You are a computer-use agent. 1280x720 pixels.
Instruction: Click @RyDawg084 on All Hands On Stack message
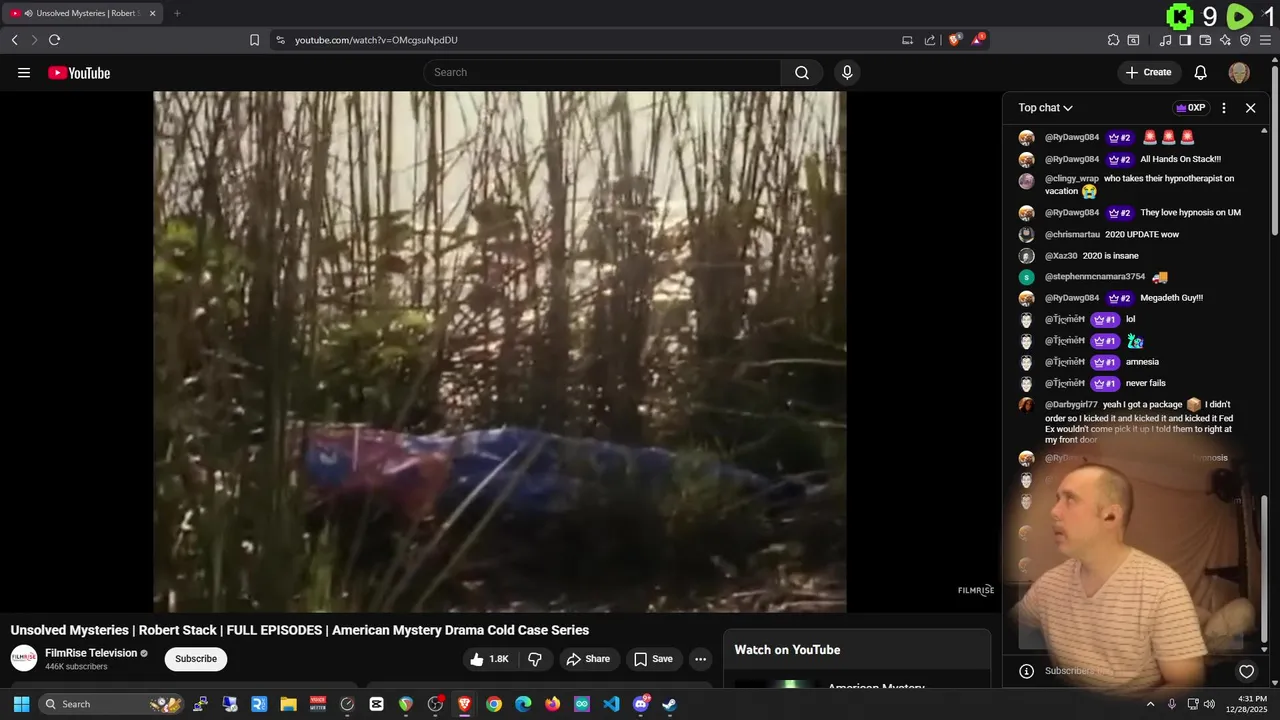pyautogui.click(x=1072, y=159)
